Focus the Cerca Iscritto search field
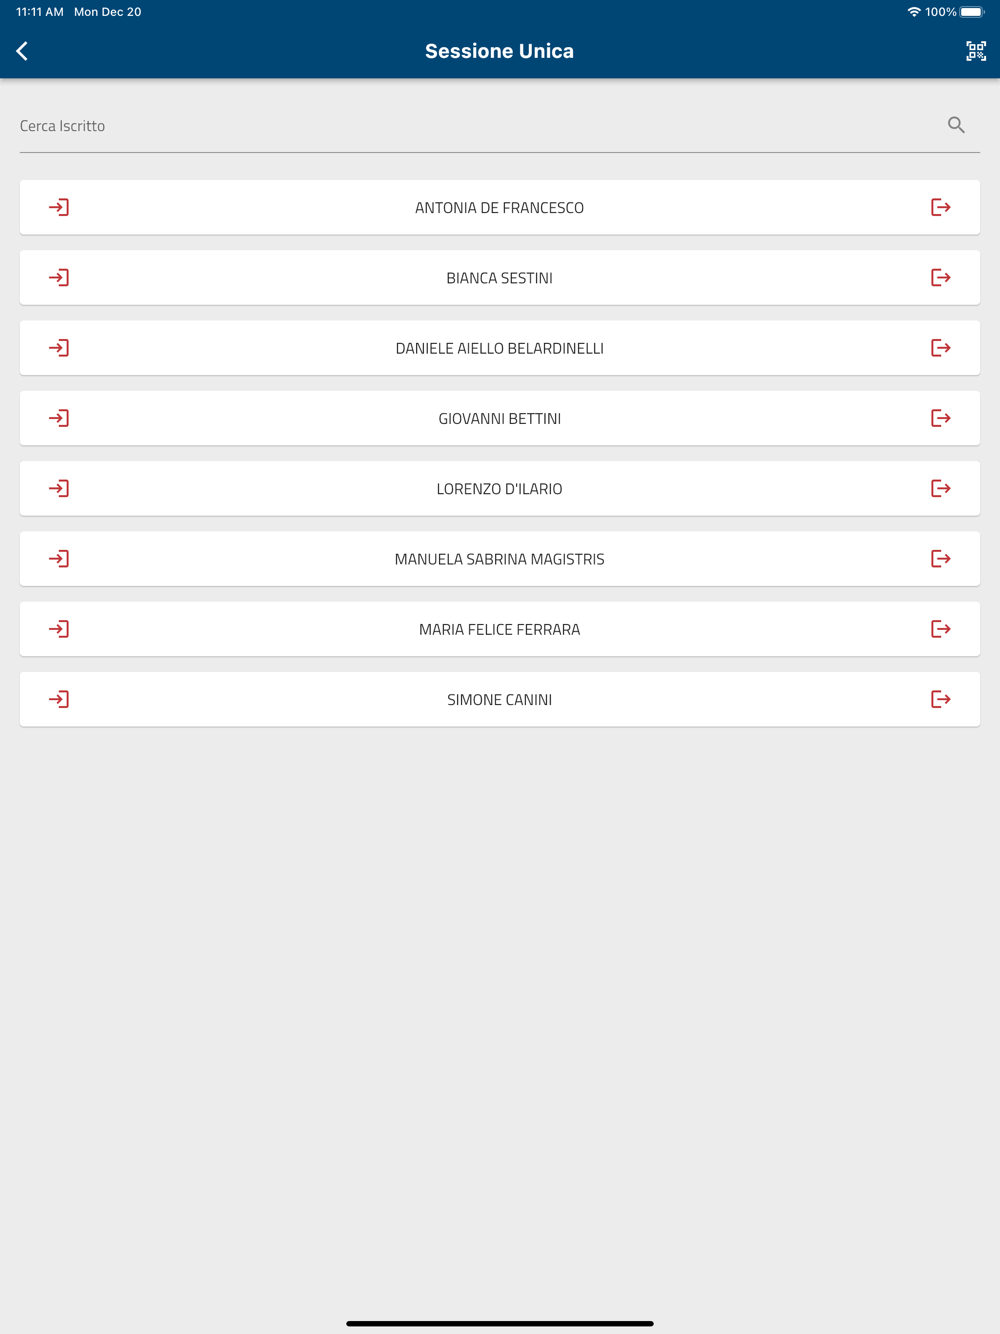Screen dimensions: 1000x1334 pyautogui.click(x=480, y=126)
